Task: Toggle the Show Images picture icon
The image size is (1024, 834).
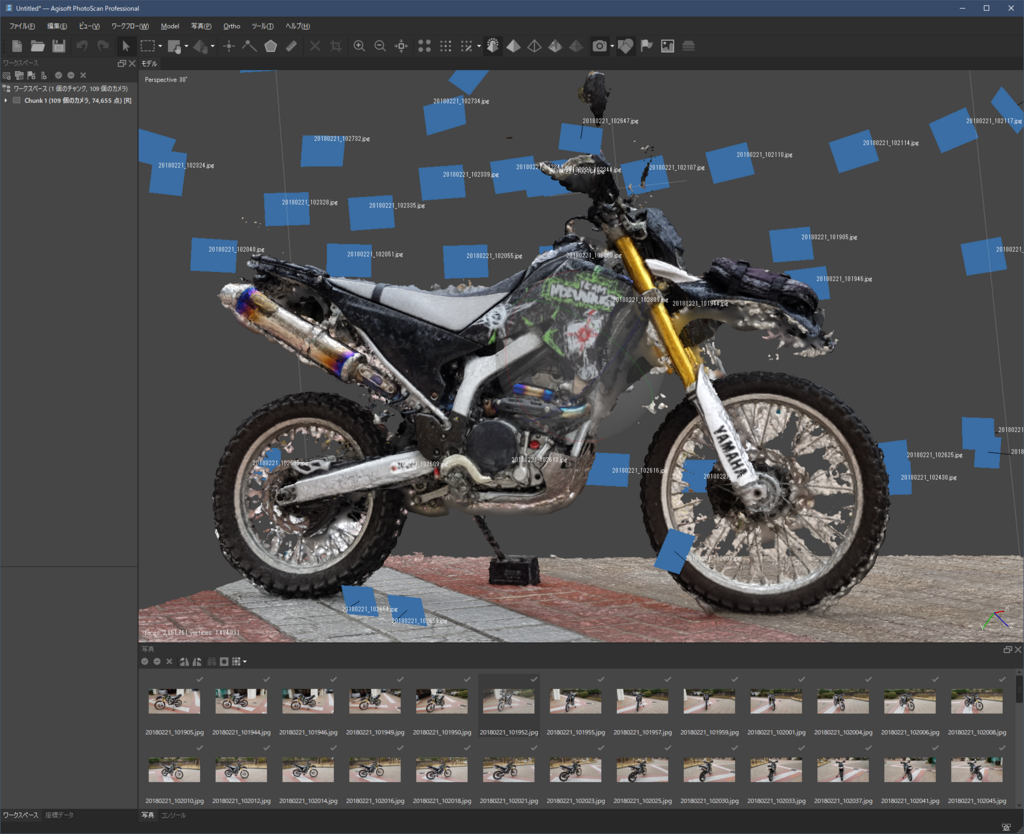Action: [667, 46]
